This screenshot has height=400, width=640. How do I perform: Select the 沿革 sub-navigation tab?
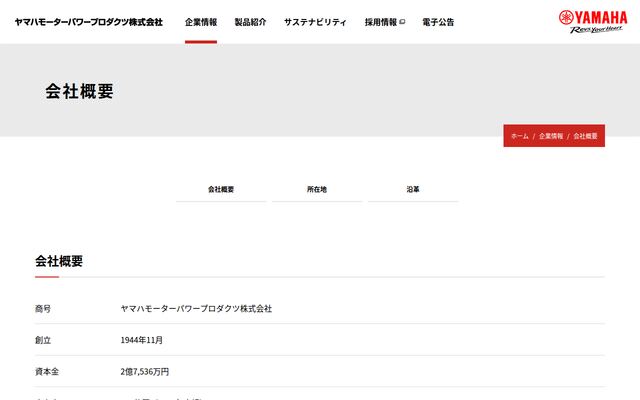click(x=413, y=189)
